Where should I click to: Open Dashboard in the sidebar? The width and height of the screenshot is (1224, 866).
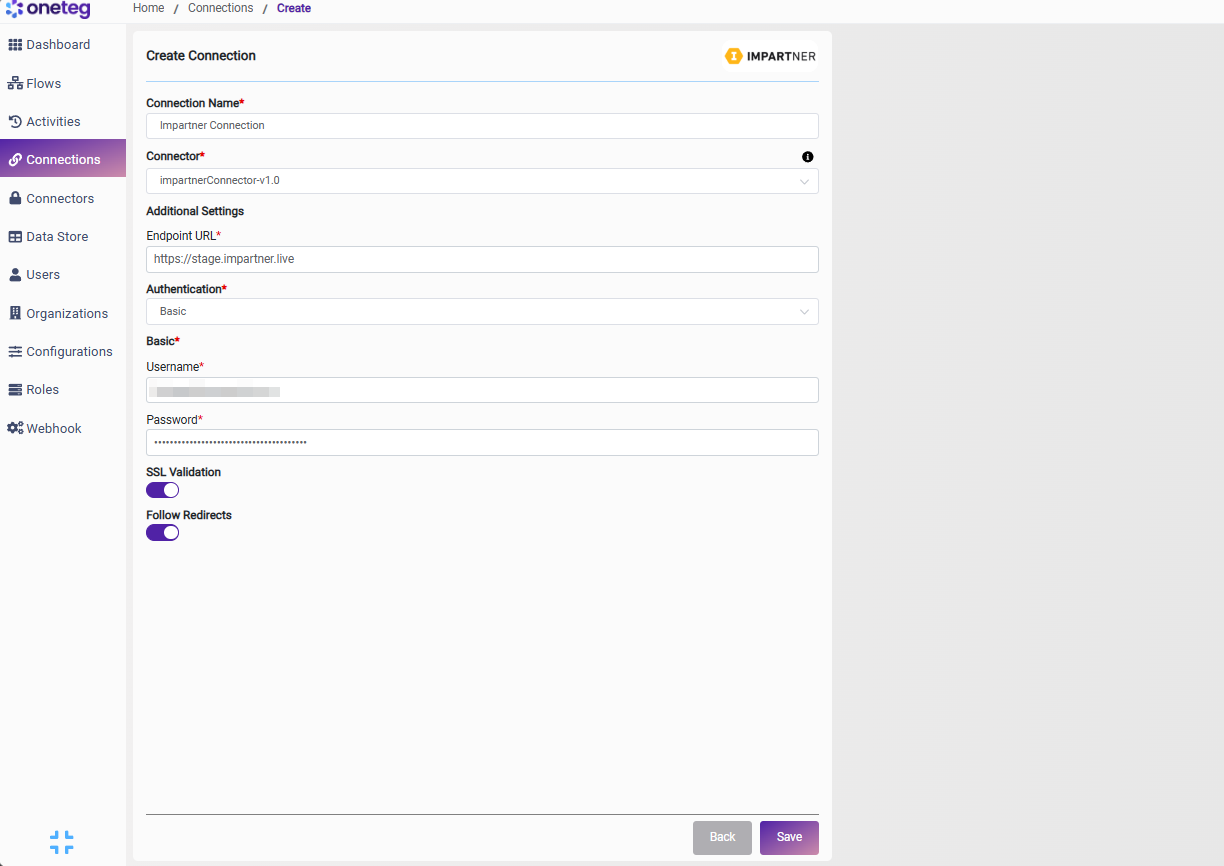[62, 45]
